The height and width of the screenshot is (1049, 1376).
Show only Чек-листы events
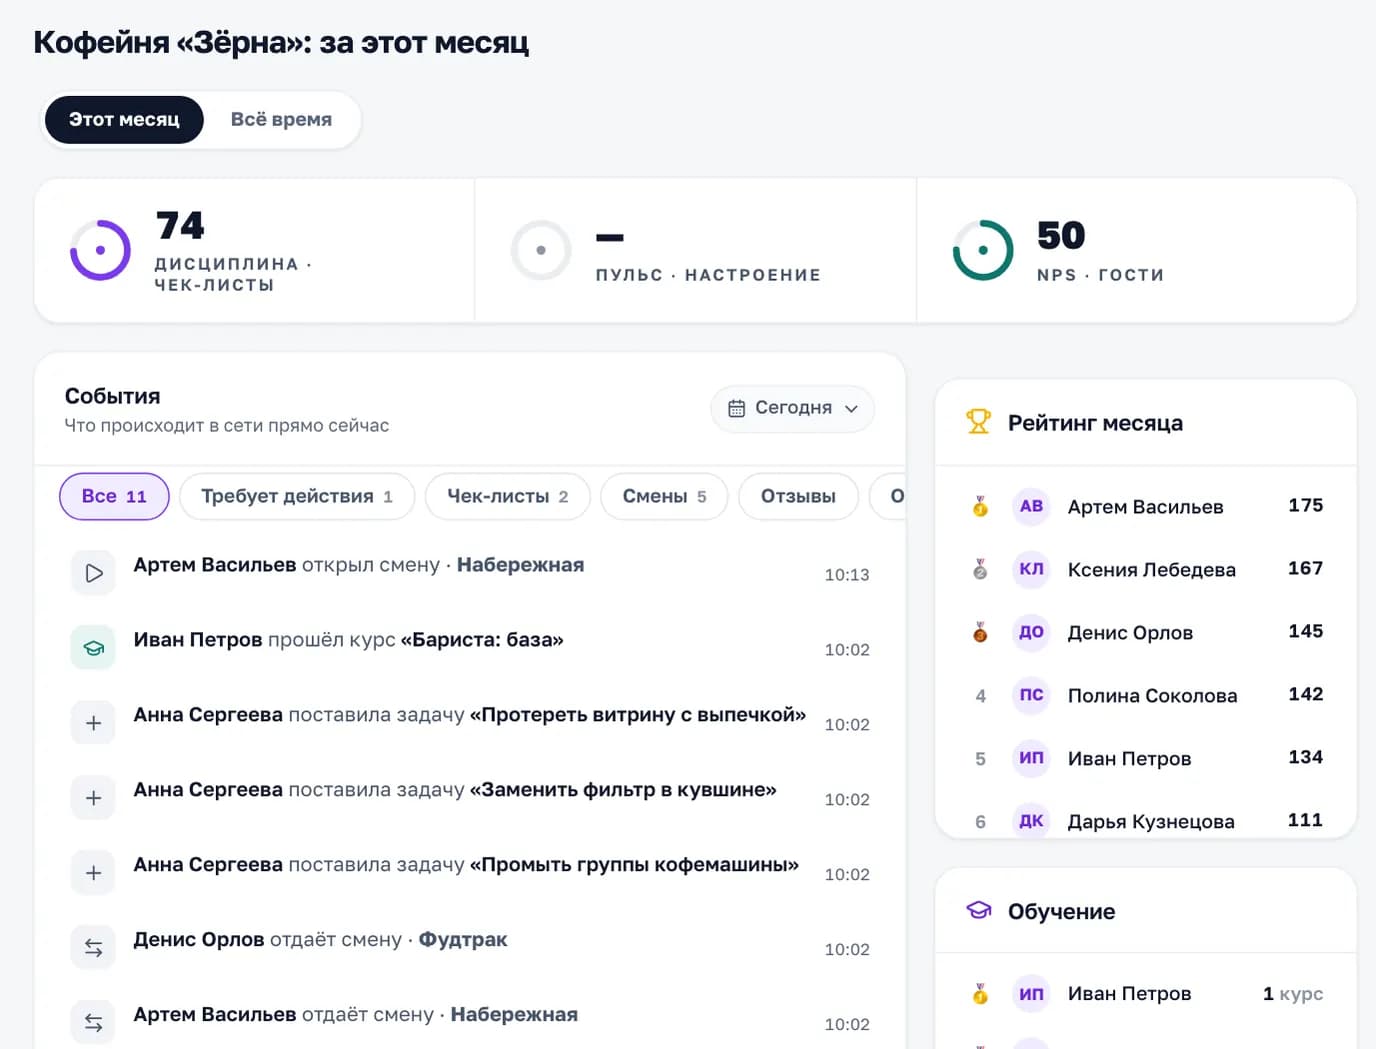(508, 496)
